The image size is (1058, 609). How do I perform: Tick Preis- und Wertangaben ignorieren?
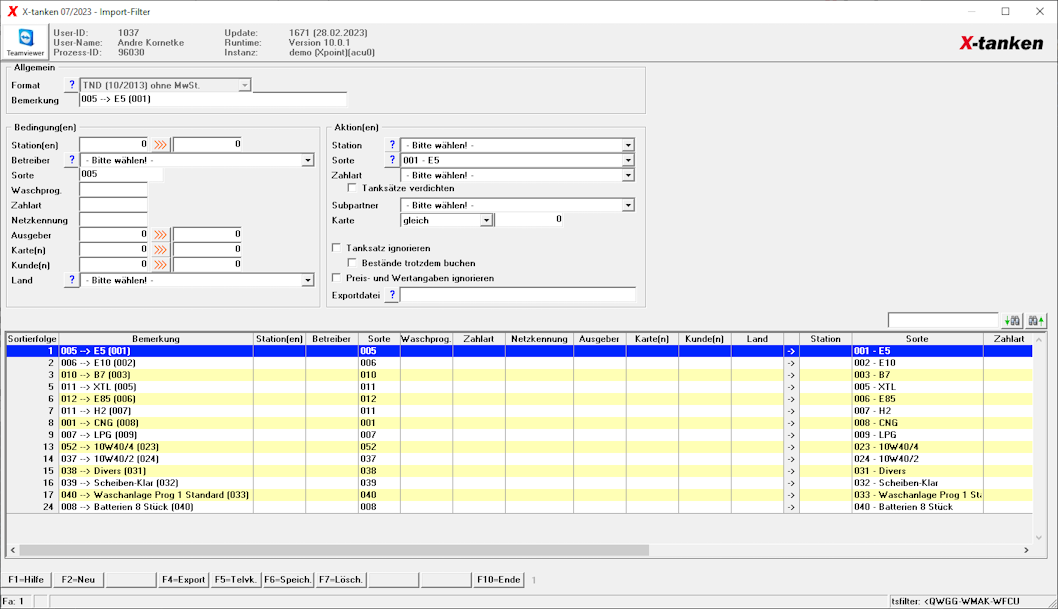click(x=336, y=278)
